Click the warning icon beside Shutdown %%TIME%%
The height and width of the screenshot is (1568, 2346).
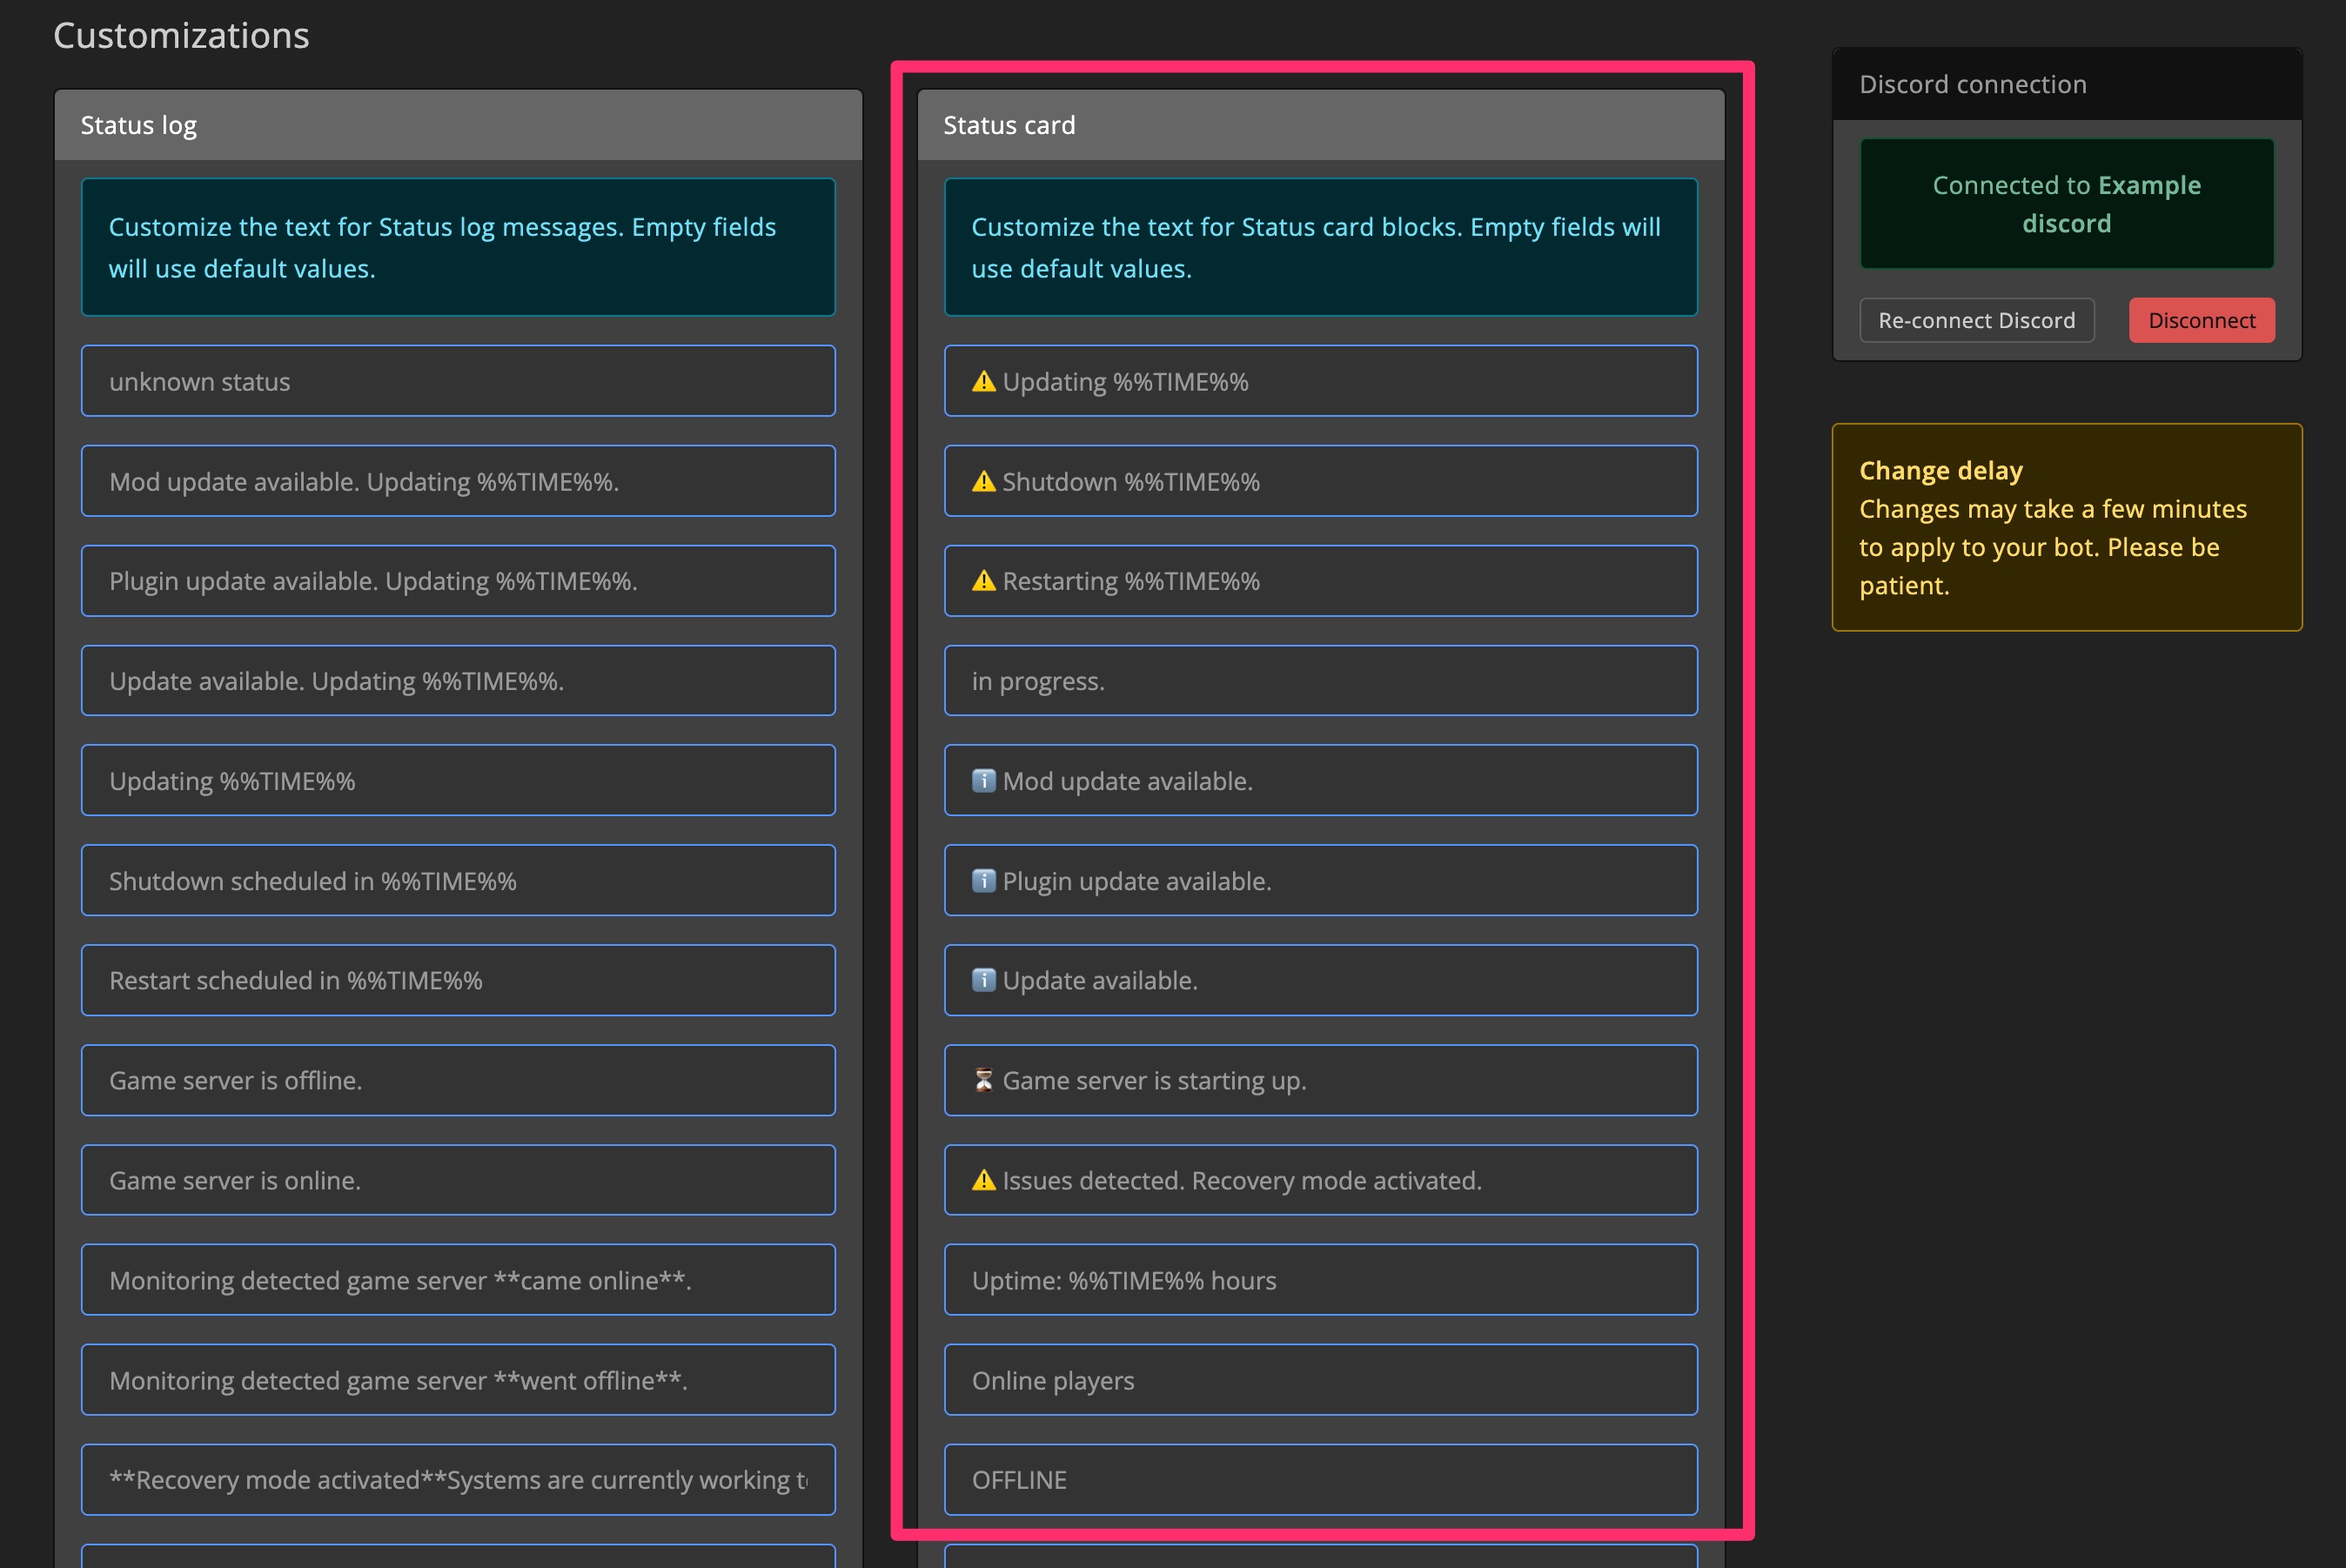[983, 481]
